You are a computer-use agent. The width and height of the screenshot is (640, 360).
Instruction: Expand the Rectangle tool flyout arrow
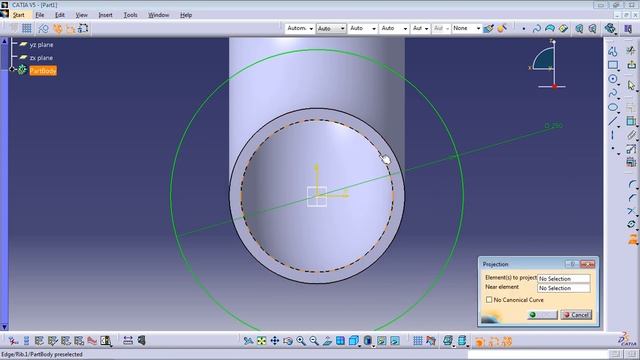(x=619, y=71)
